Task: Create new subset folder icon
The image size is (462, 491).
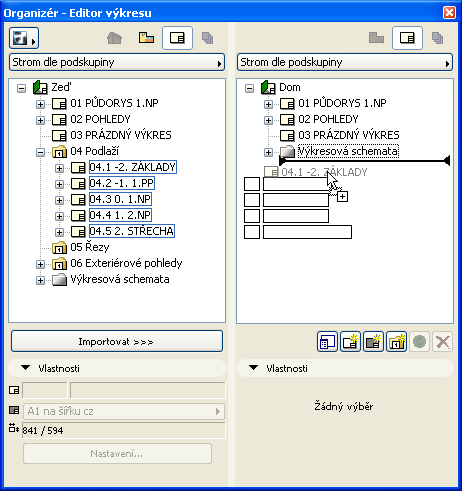Action: [x=396, y=342]
